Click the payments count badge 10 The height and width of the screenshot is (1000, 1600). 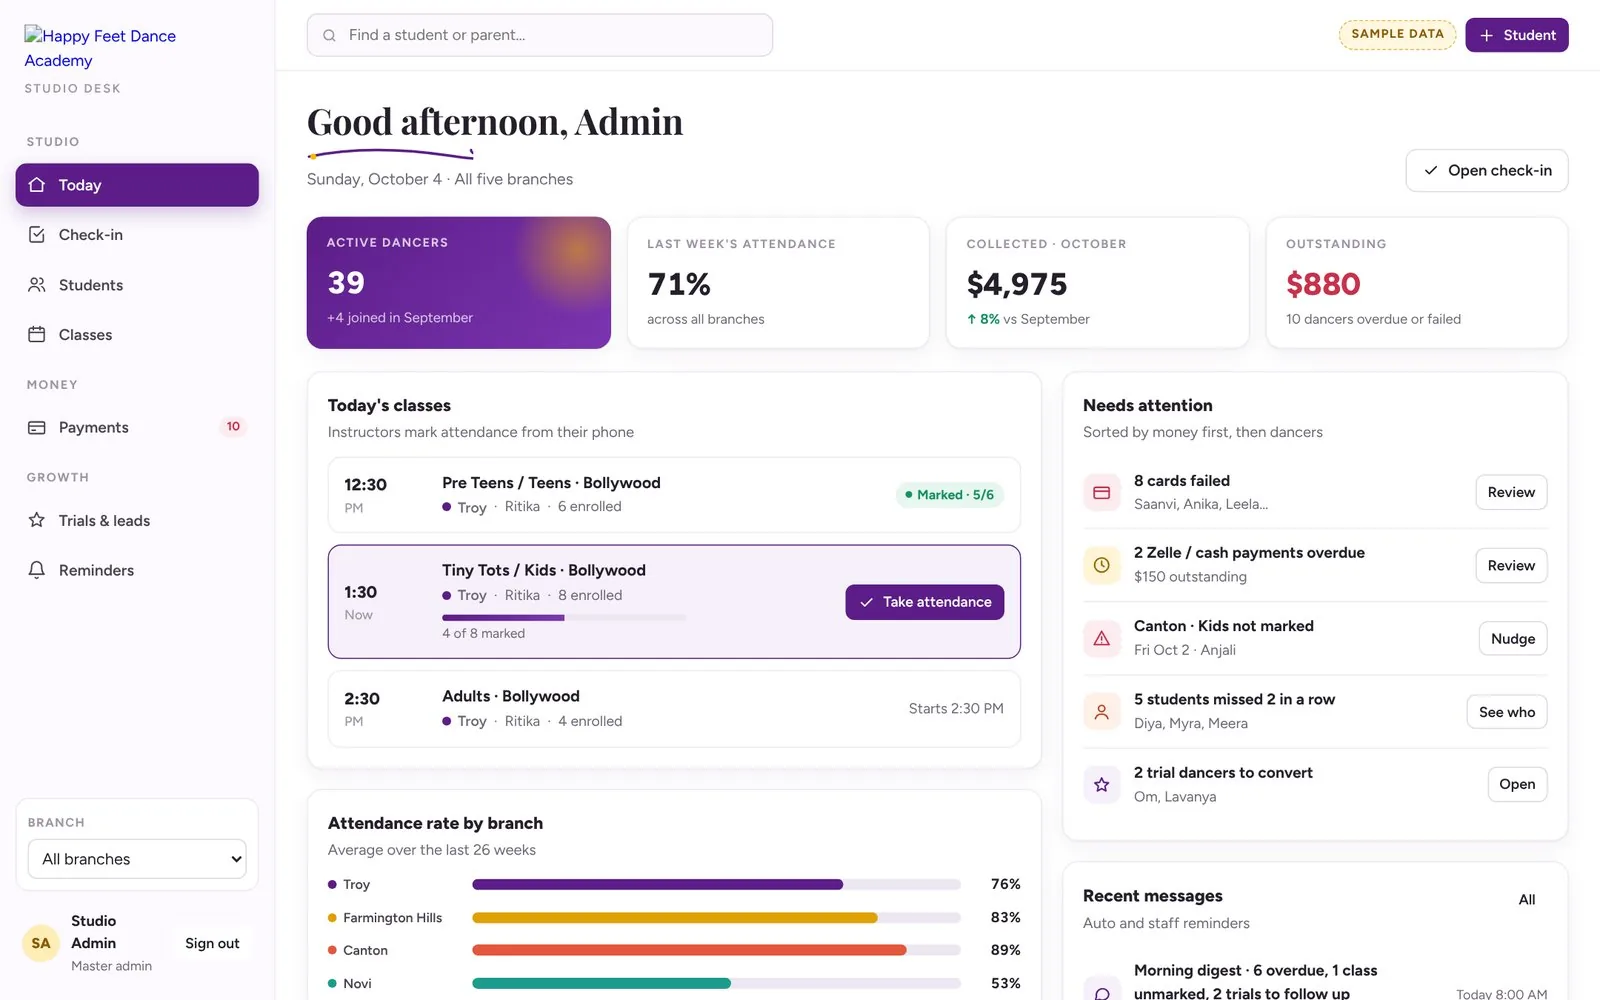pos(233,427)
